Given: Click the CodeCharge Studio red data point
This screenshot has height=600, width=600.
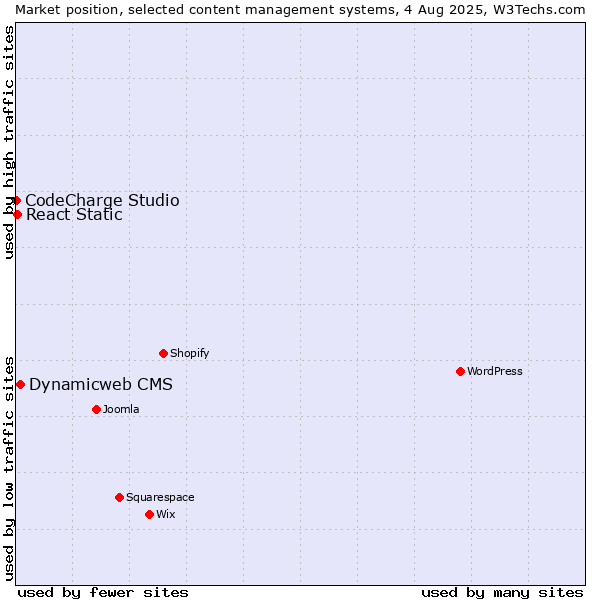Looking at the screenshot, I should pos(16,201).
